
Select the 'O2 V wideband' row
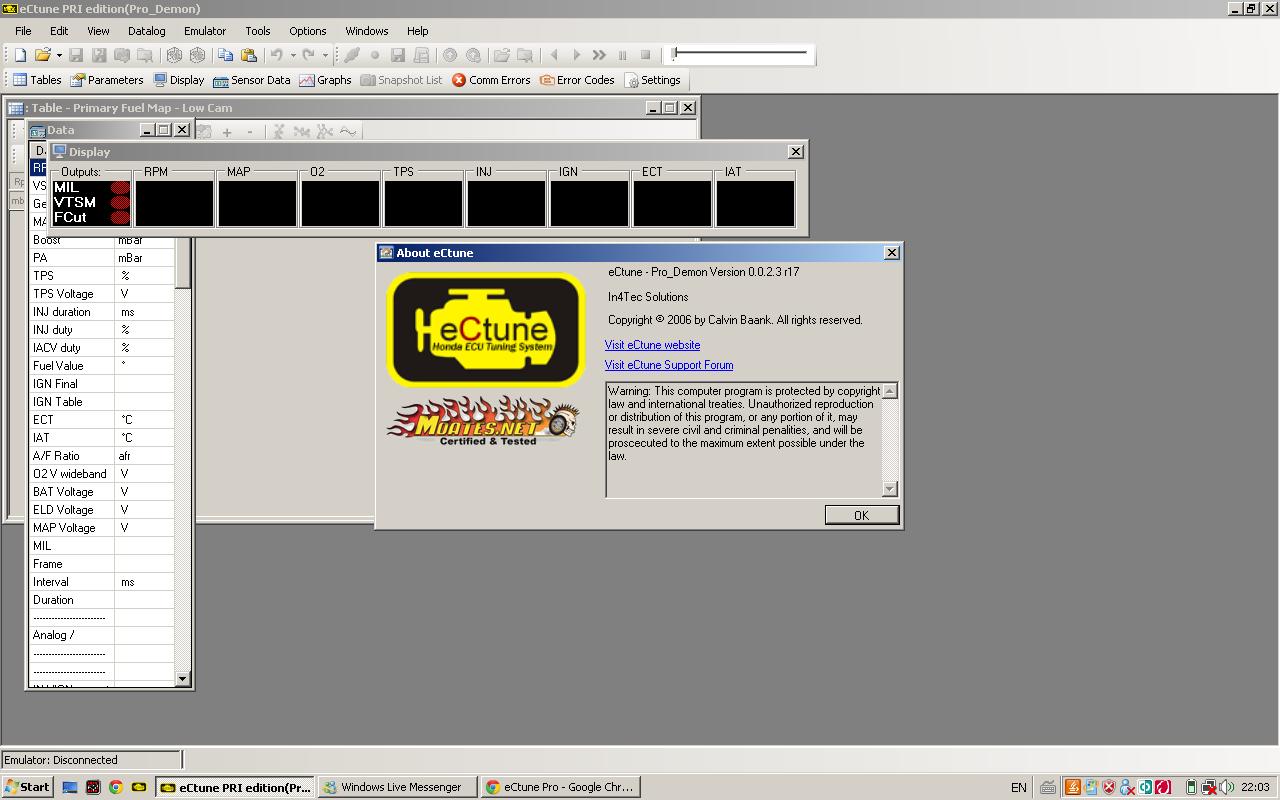pos(102,474)
